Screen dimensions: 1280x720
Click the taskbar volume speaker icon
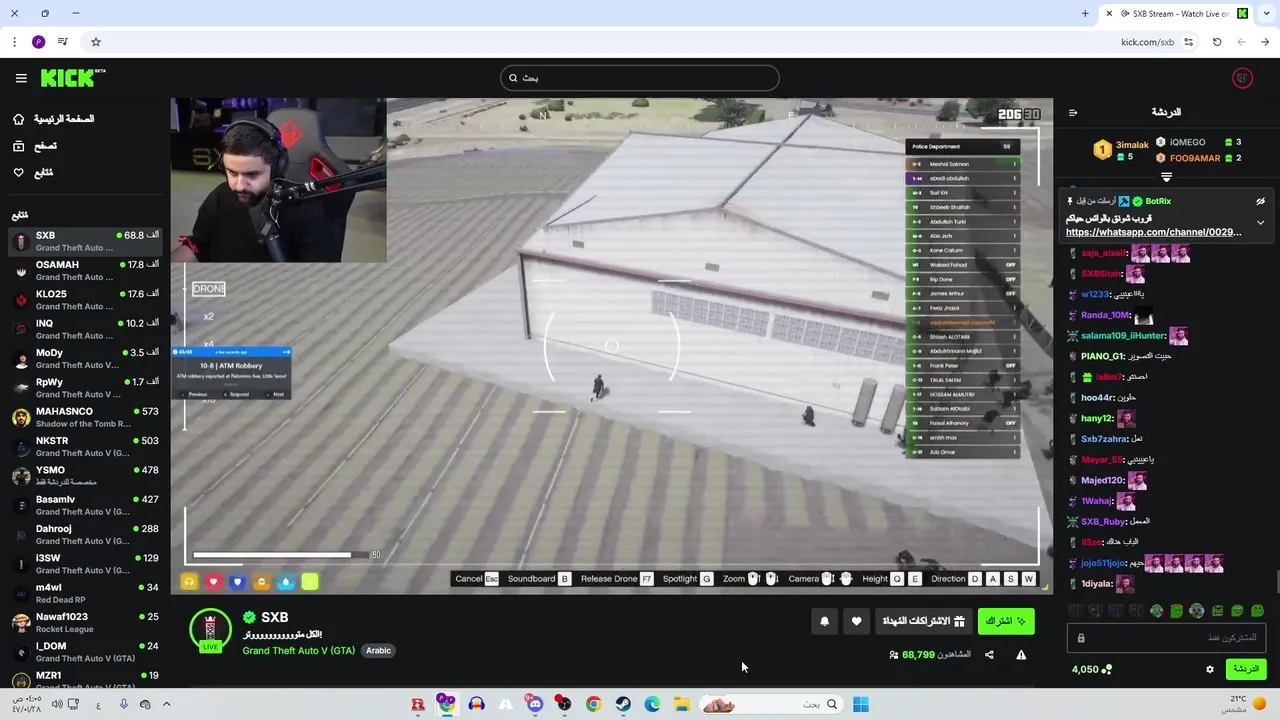coord(57,705)
